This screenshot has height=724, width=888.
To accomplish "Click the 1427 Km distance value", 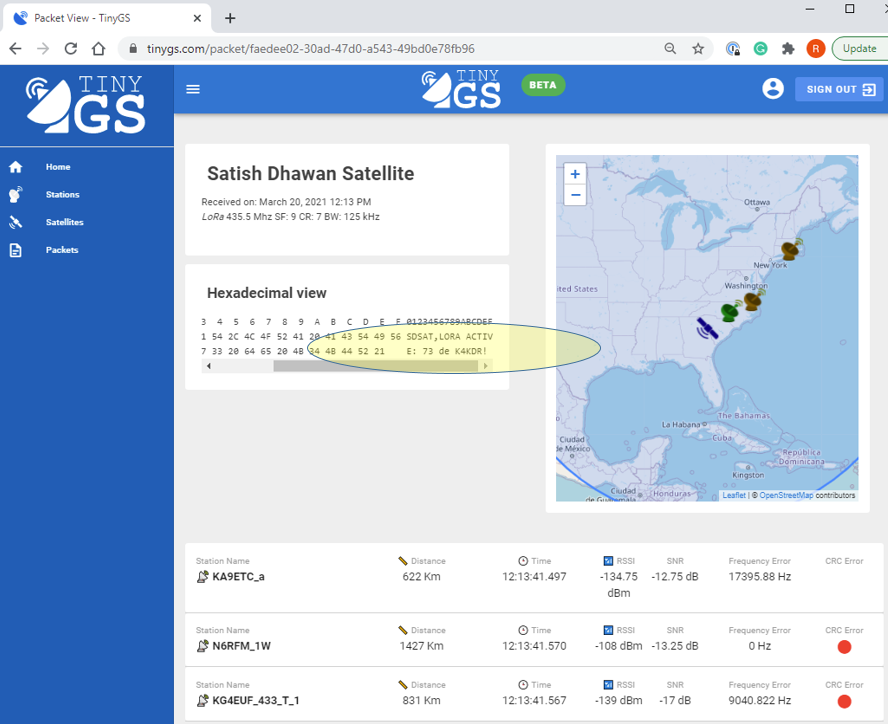I will coord(421,646).
